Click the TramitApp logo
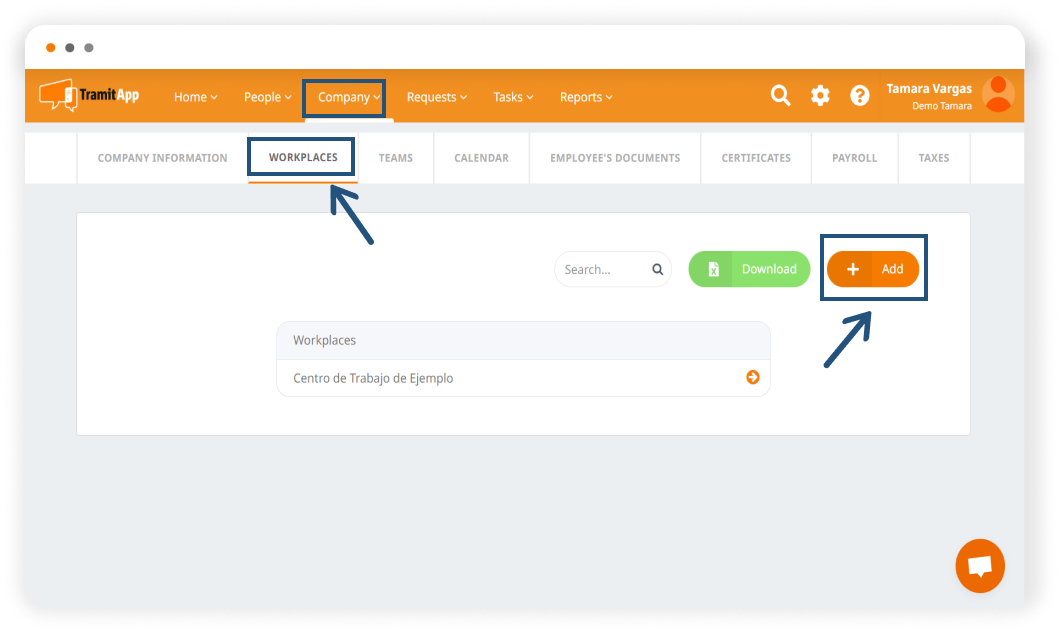This screenshot has width=1061, height=633. pos(89,96)
